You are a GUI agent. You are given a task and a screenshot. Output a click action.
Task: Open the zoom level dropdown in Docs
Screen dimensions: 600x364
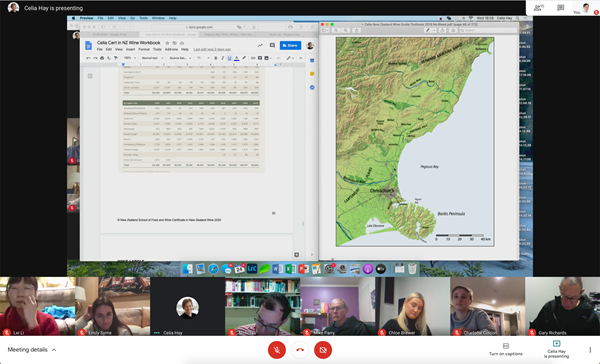point(130,58)
